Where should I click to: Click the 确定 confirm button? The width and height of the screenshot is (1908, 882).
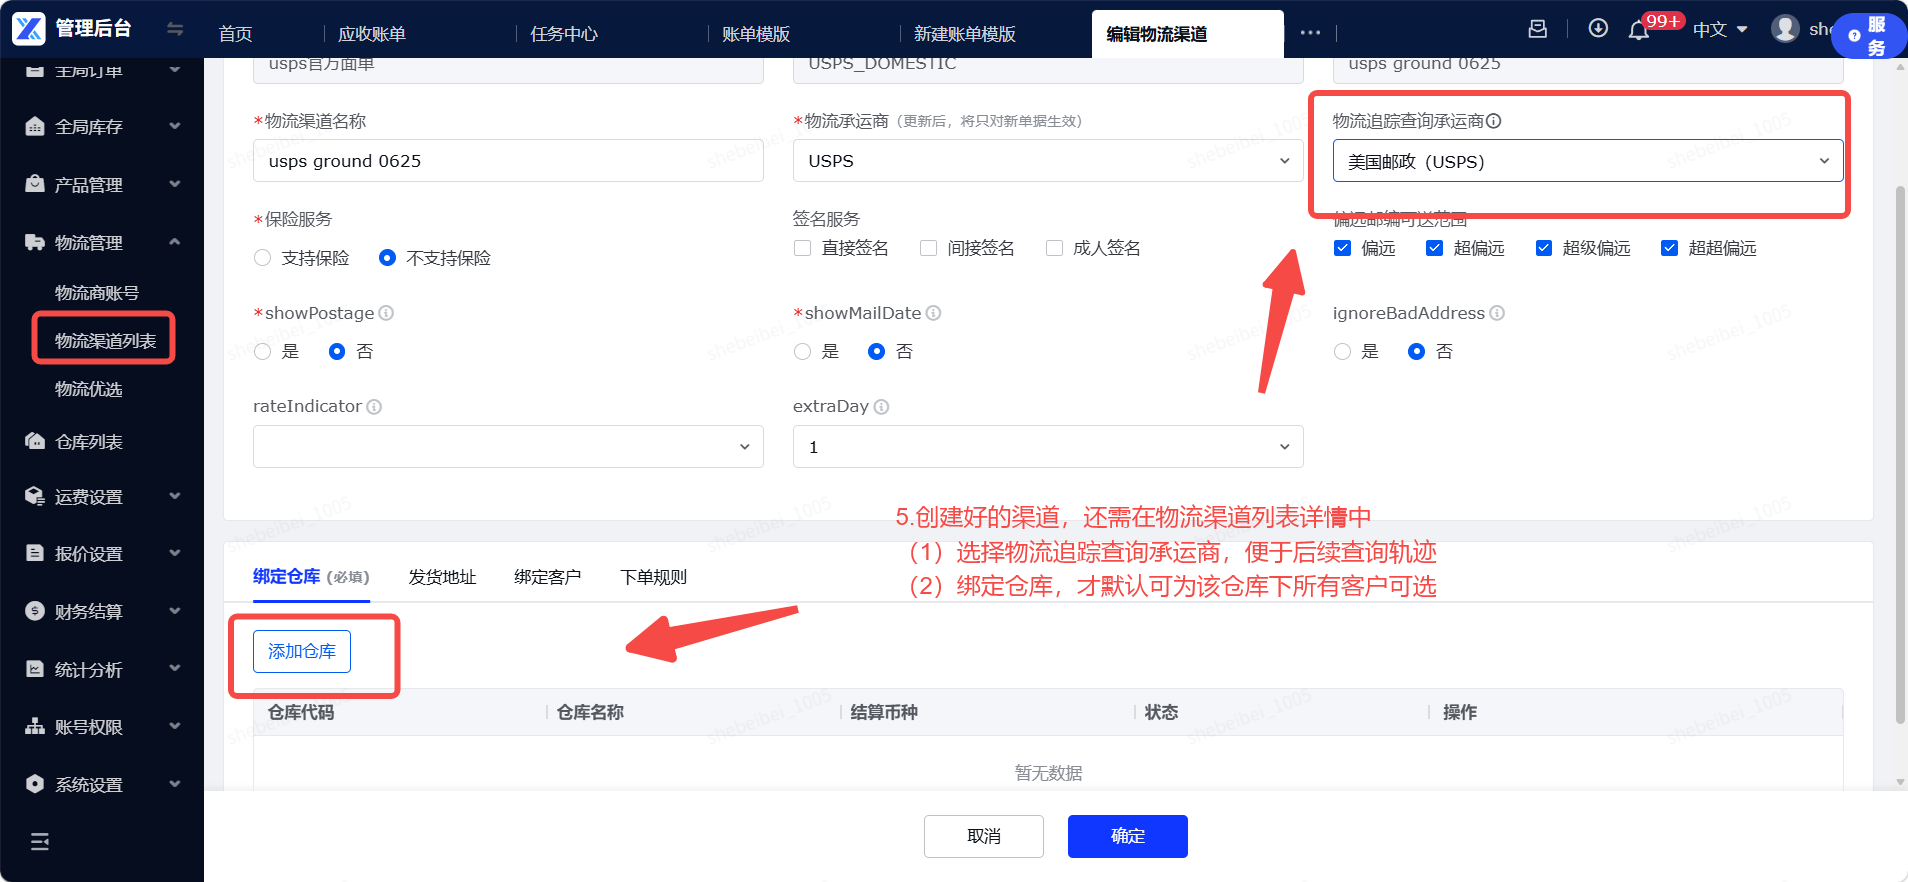tap(1128, 836)
